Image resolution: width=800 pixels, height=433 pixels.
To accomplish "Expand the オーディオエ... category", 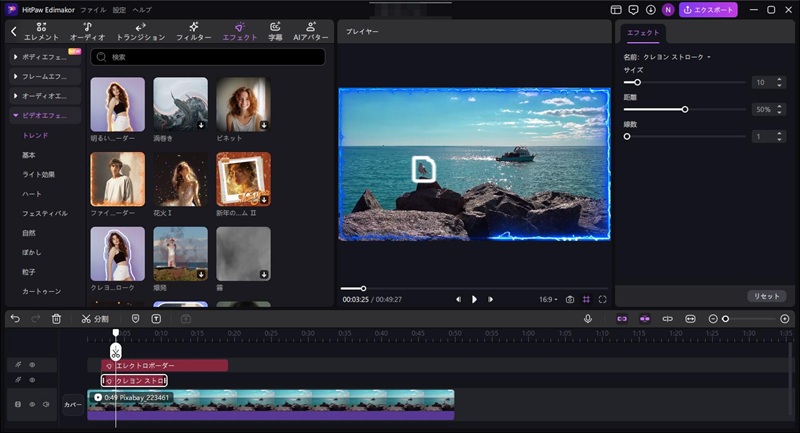I will [45, 96].
